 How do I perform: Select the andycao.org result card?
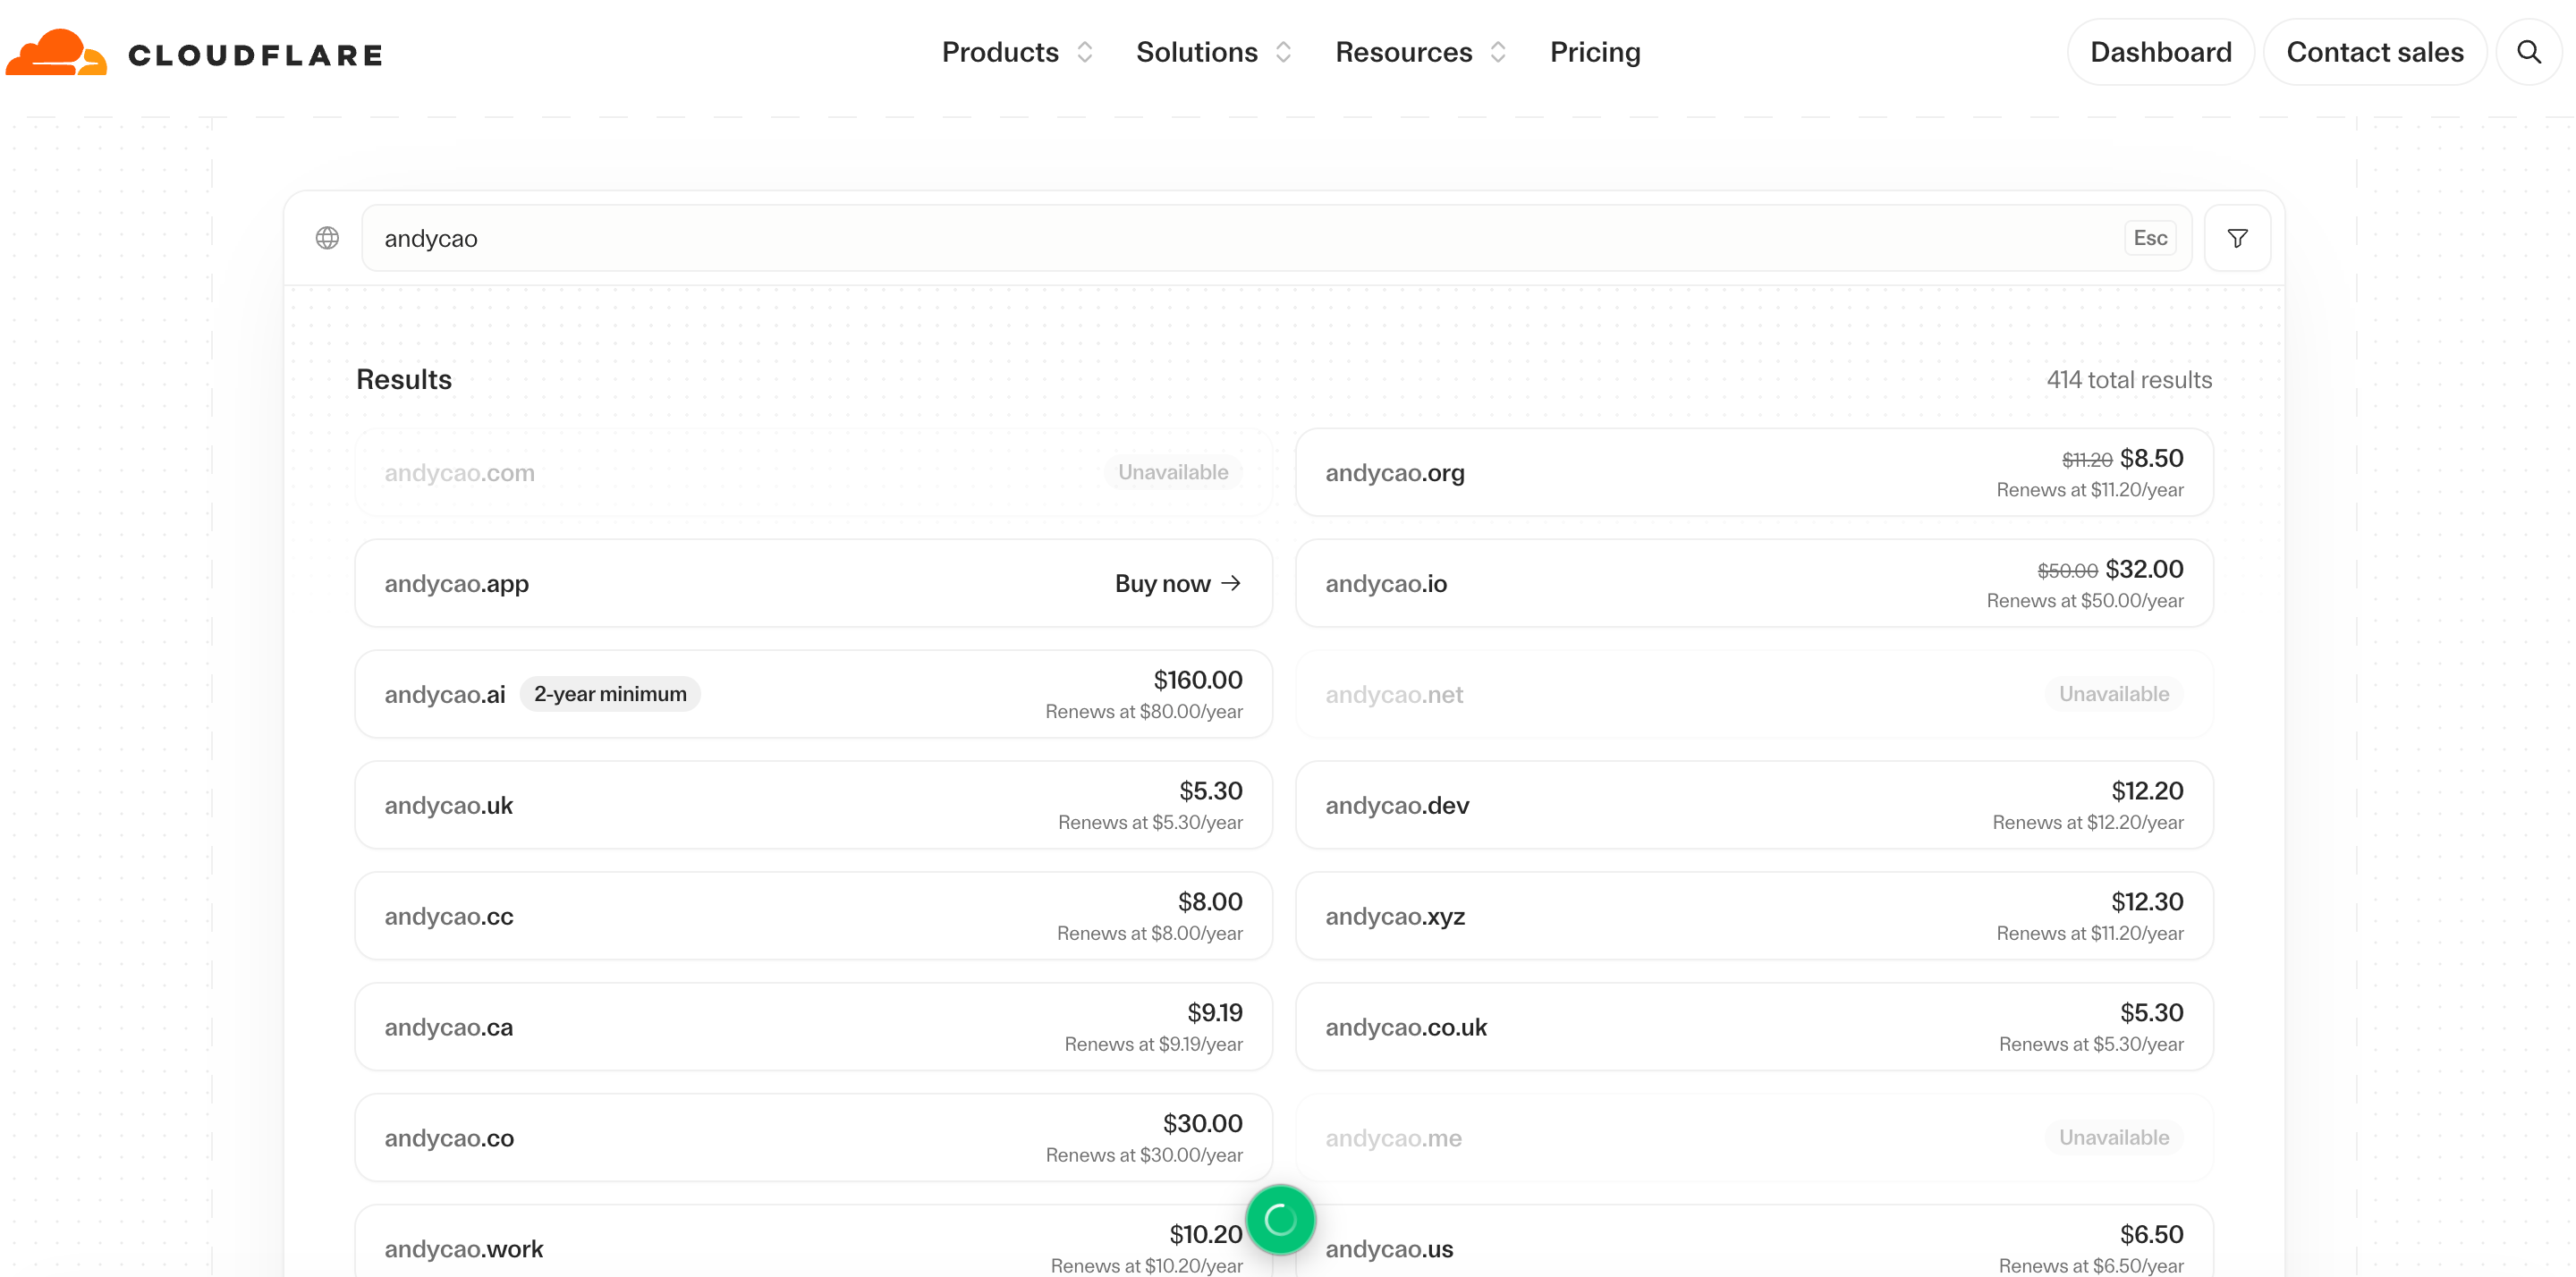point(1754,473)
